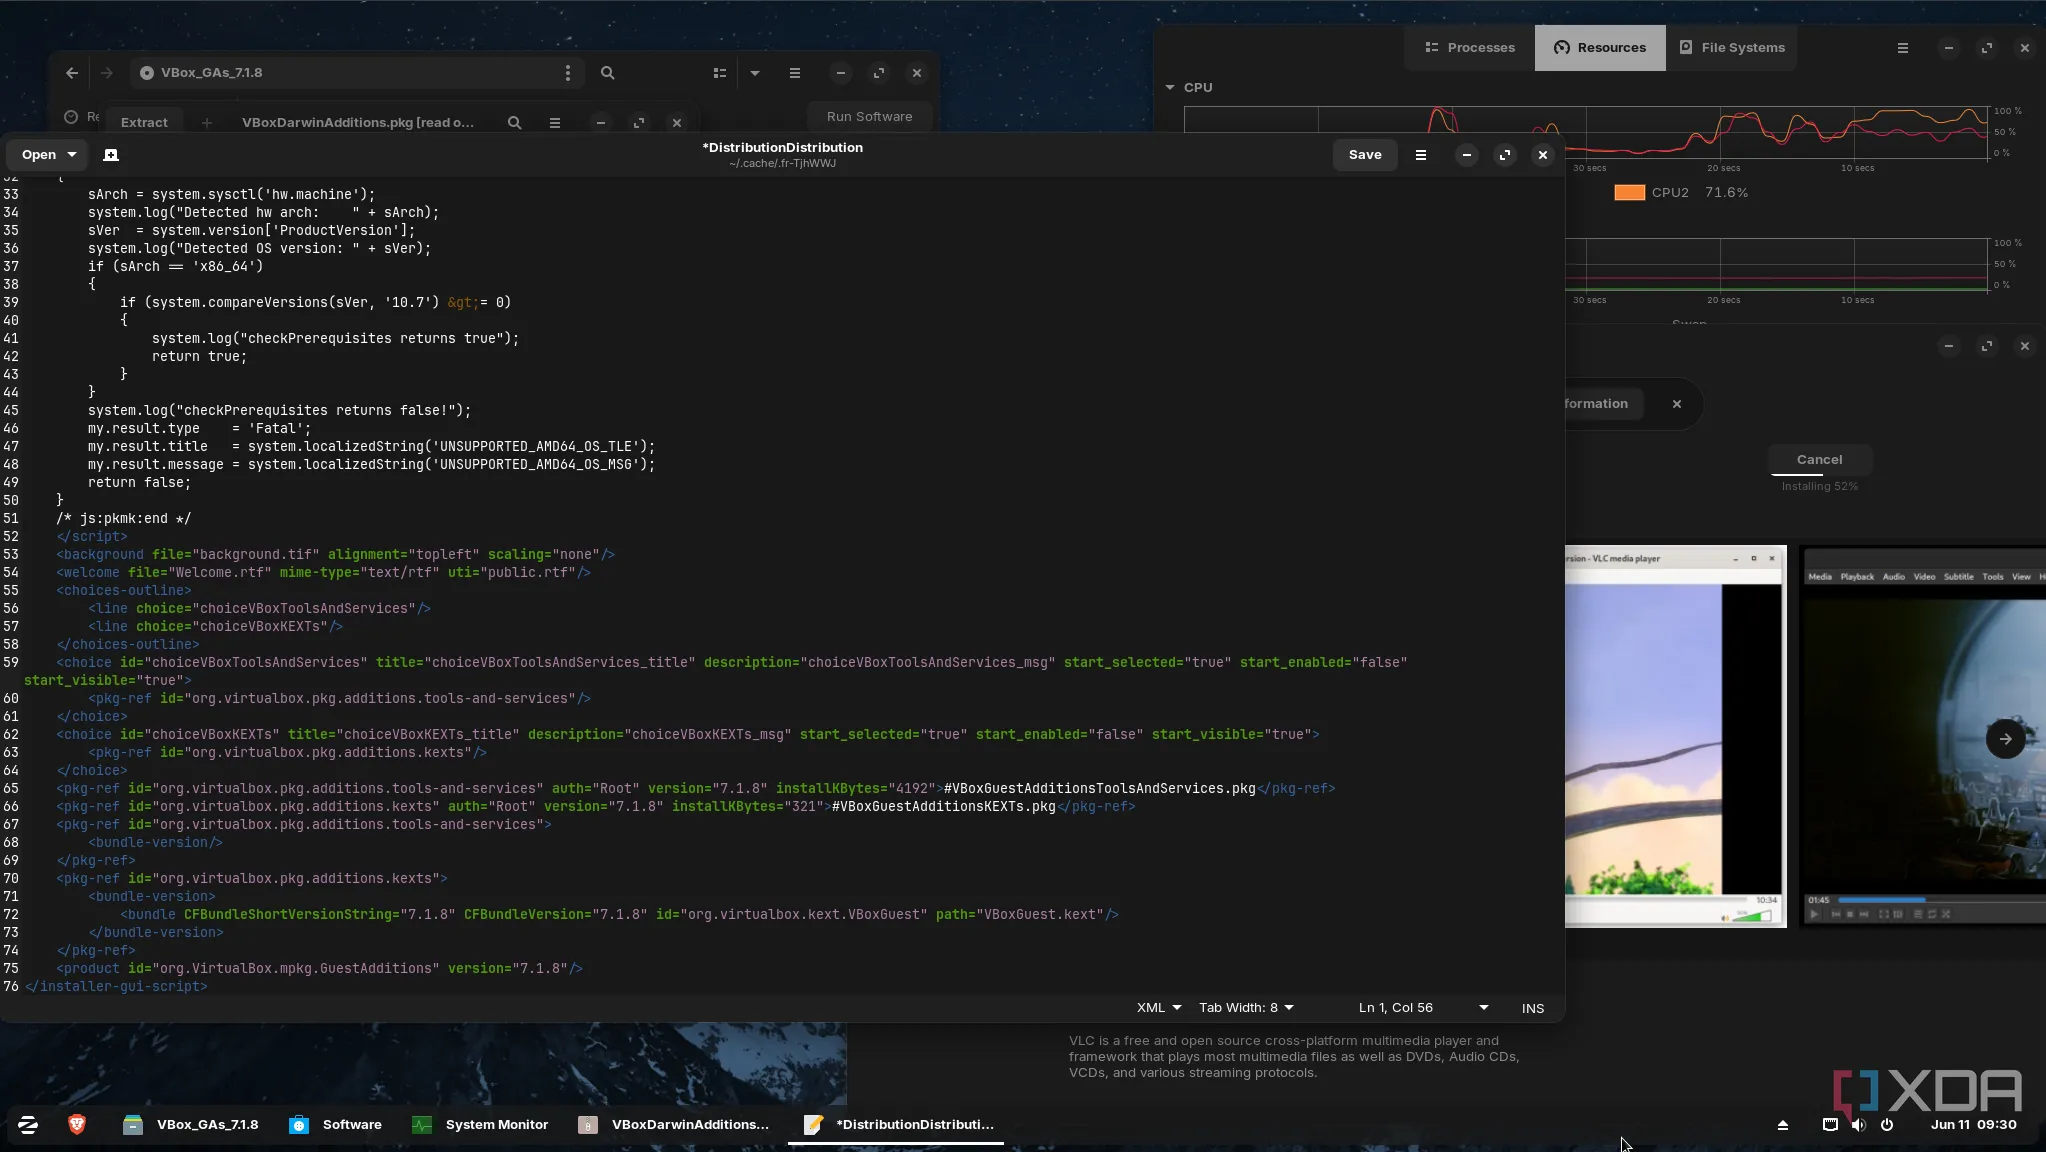Click the volume icon in the system tray

tap(1858, 1125)
